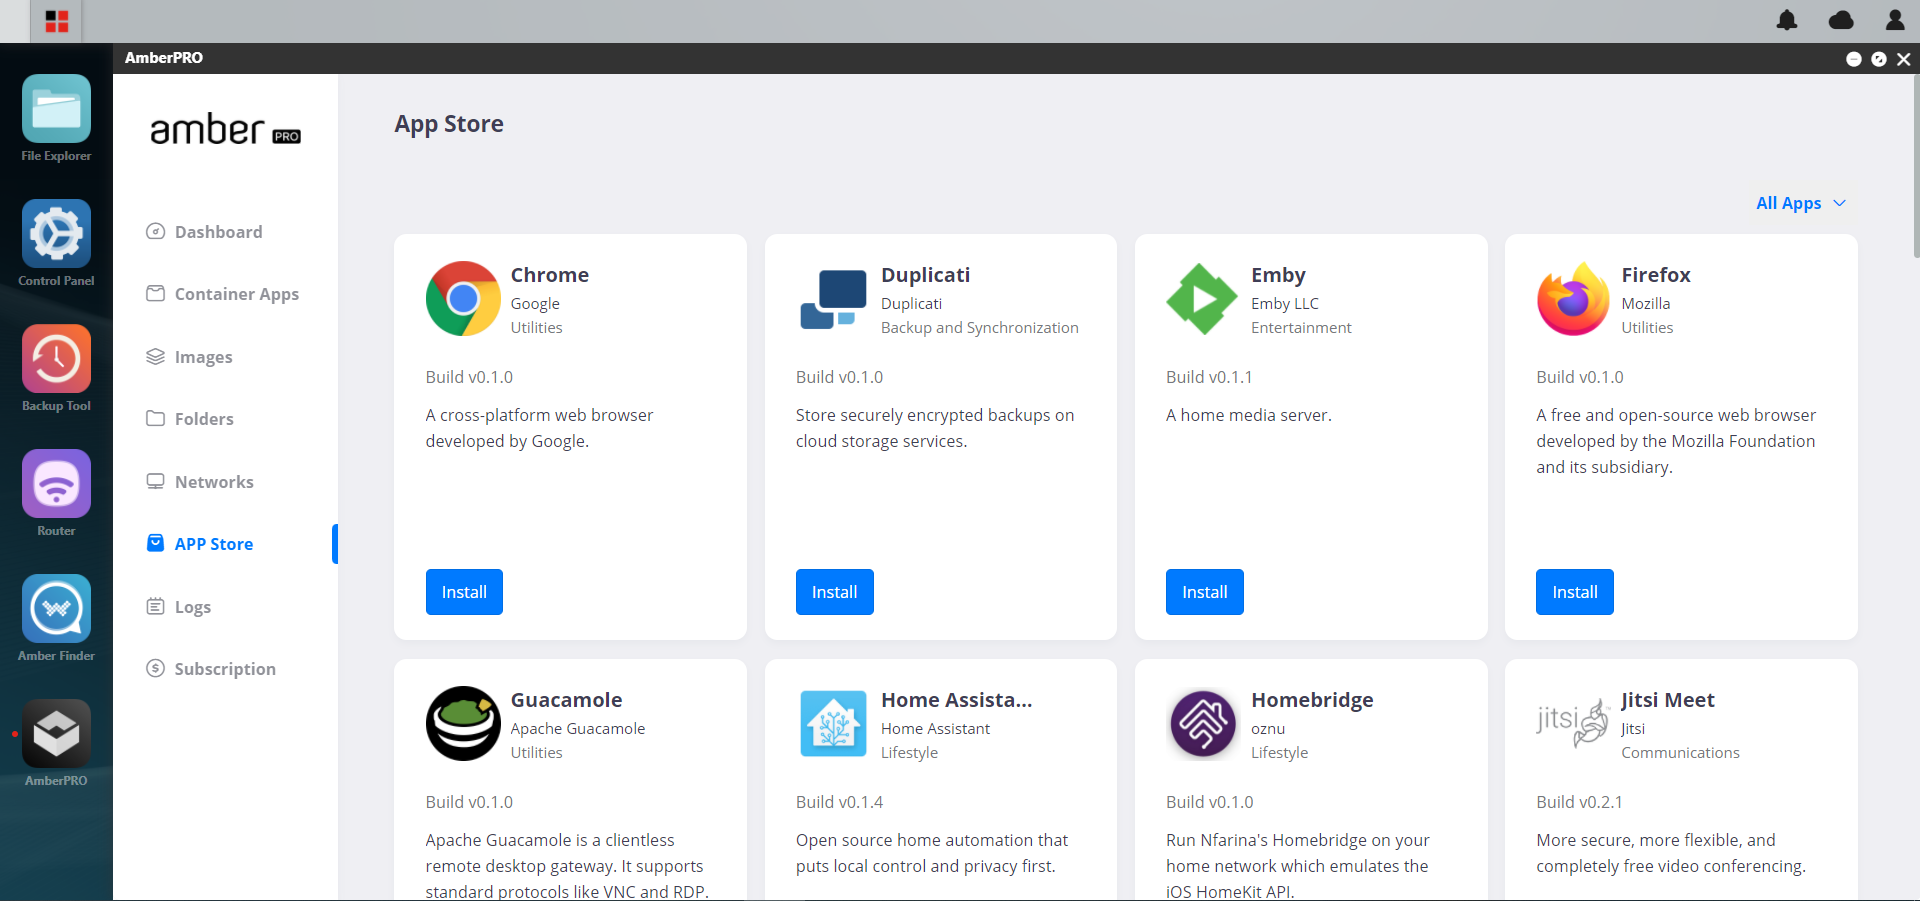Open the Backup Tool icon
The image size is (1920, 901).
(56, 359)
